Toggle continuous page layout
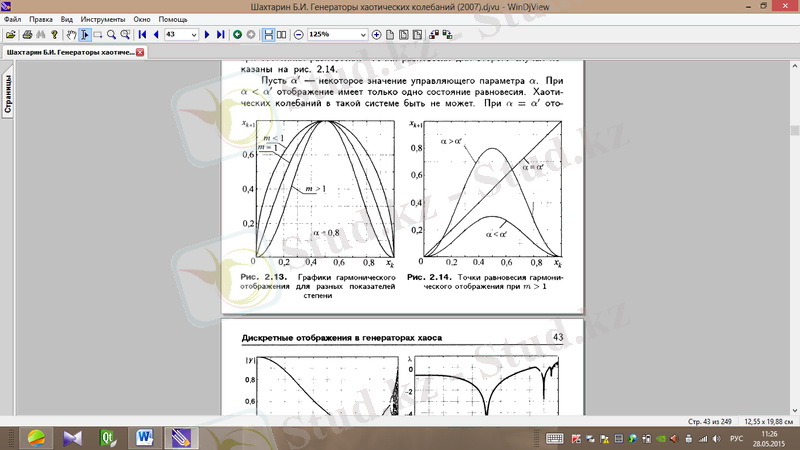This screenshot has height=450, width=800. click(x=268, y=35)
